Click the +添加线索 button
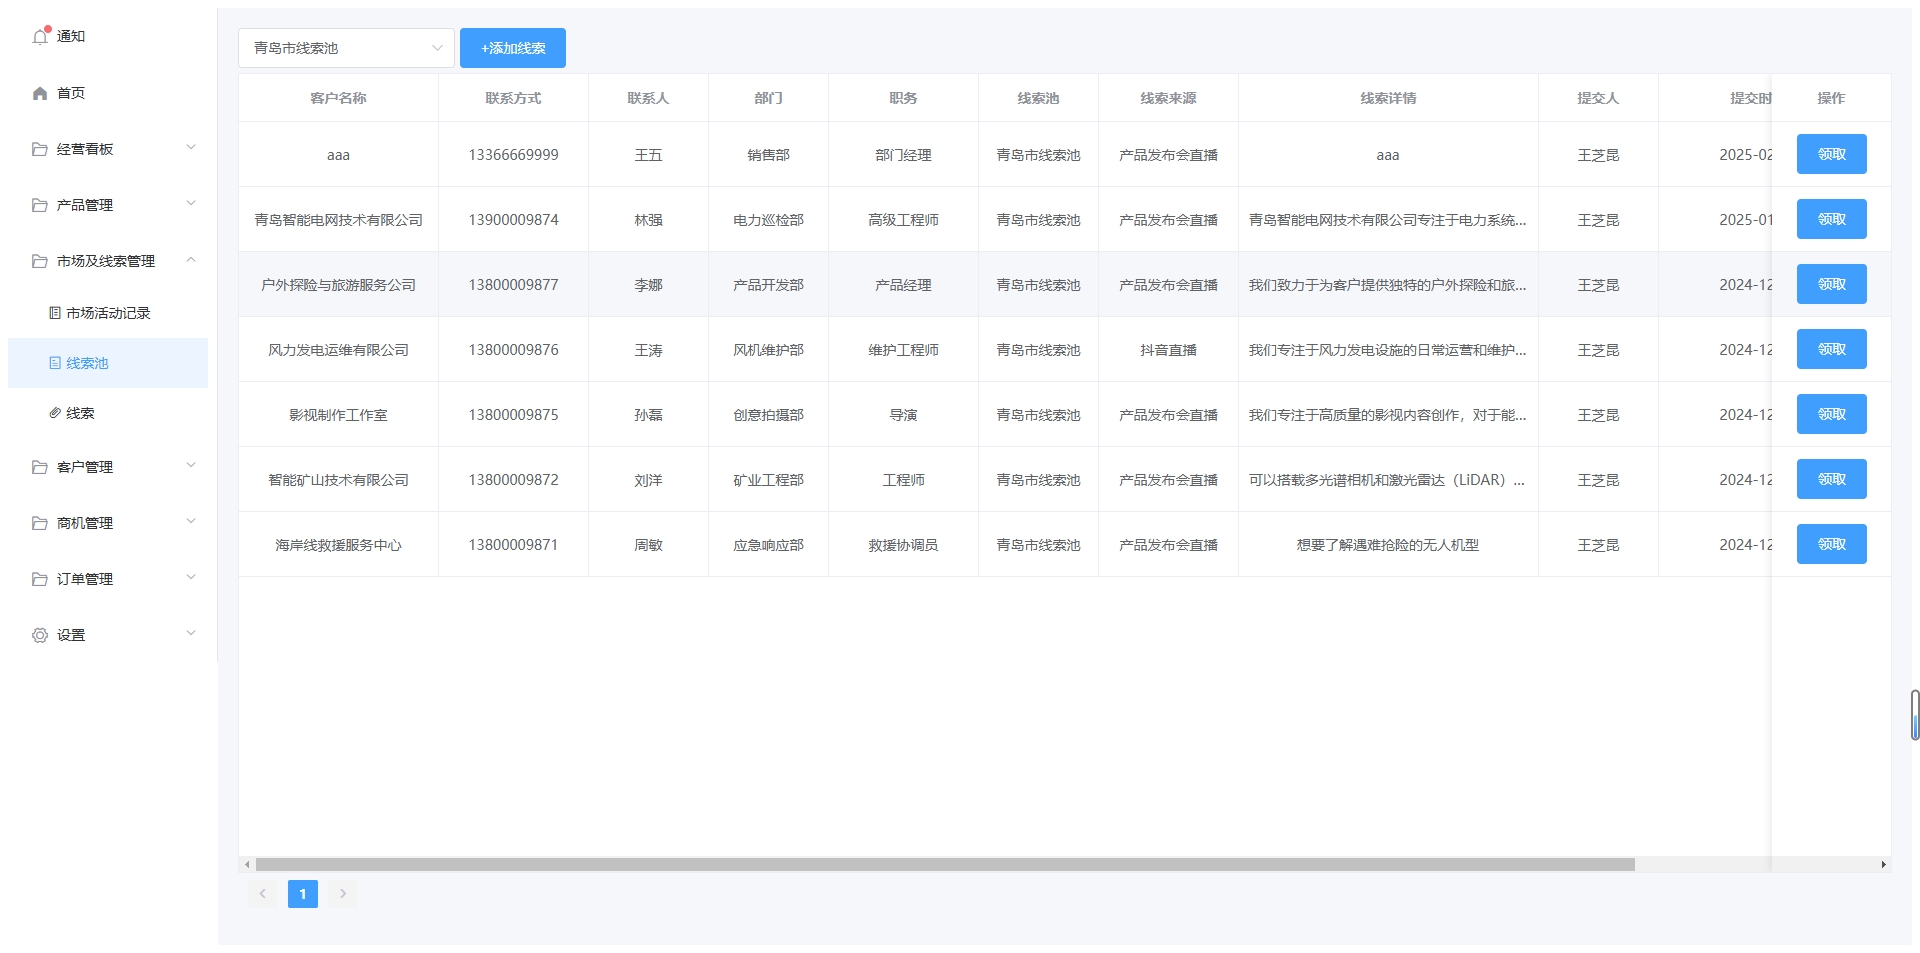1920x953 pixels. [x=513, y=48]
